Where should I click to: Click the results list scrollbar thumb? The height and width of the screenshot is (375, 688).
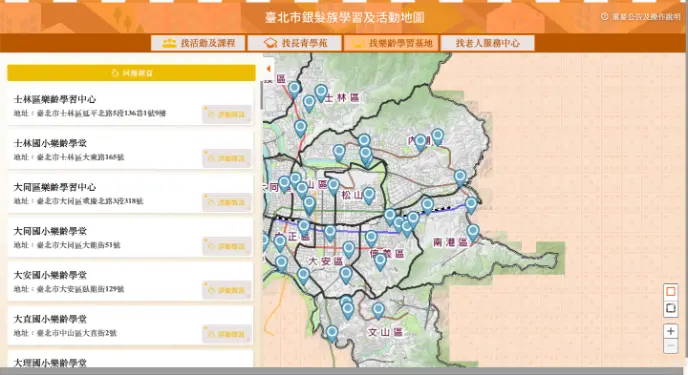pos(262,95)
